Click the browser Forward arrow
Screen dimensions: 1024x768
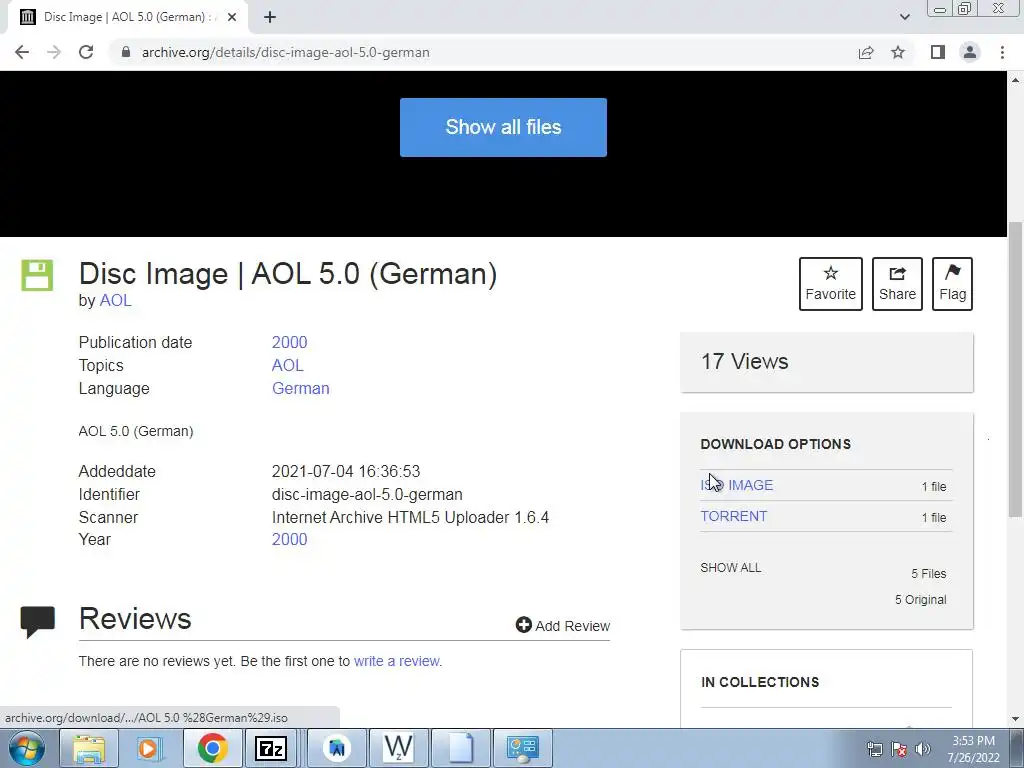[54, 52]
